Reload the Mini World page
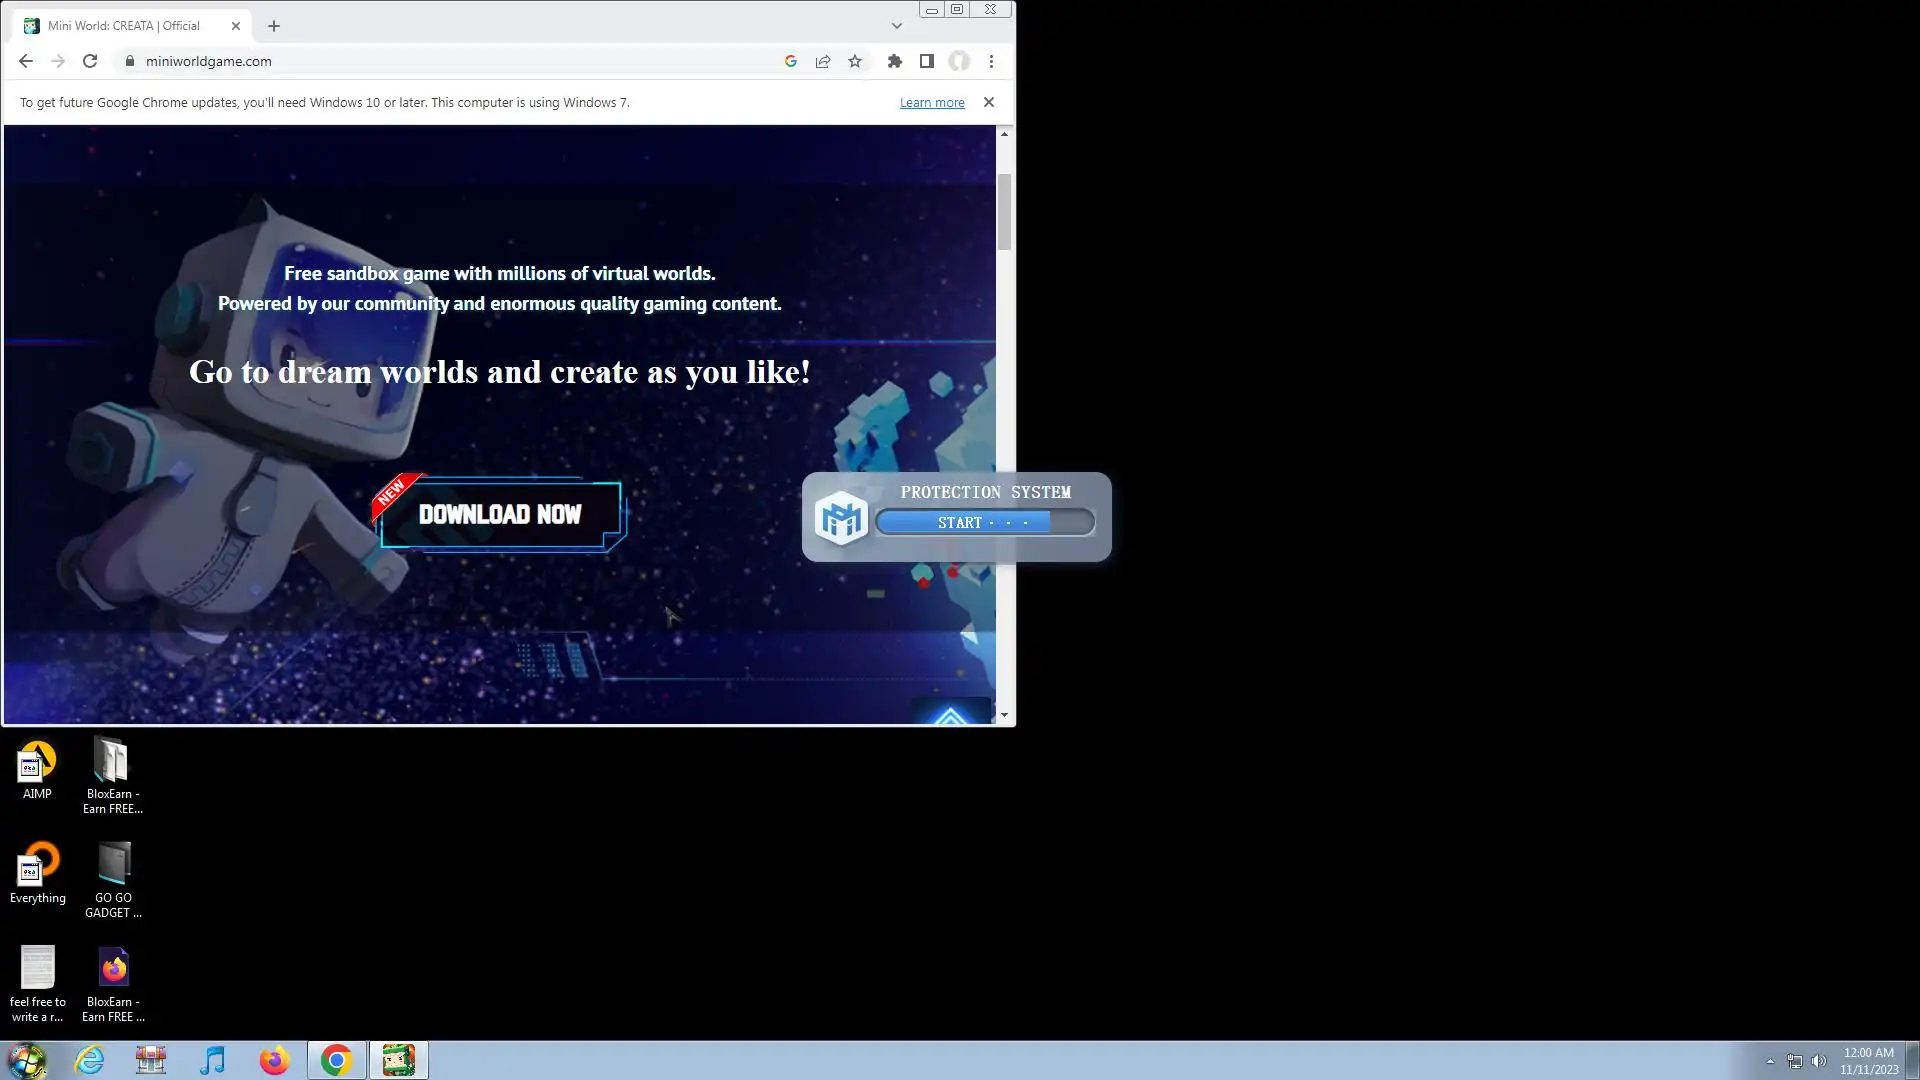The height and width of the screenshot is (1080, 1920). 90,61
